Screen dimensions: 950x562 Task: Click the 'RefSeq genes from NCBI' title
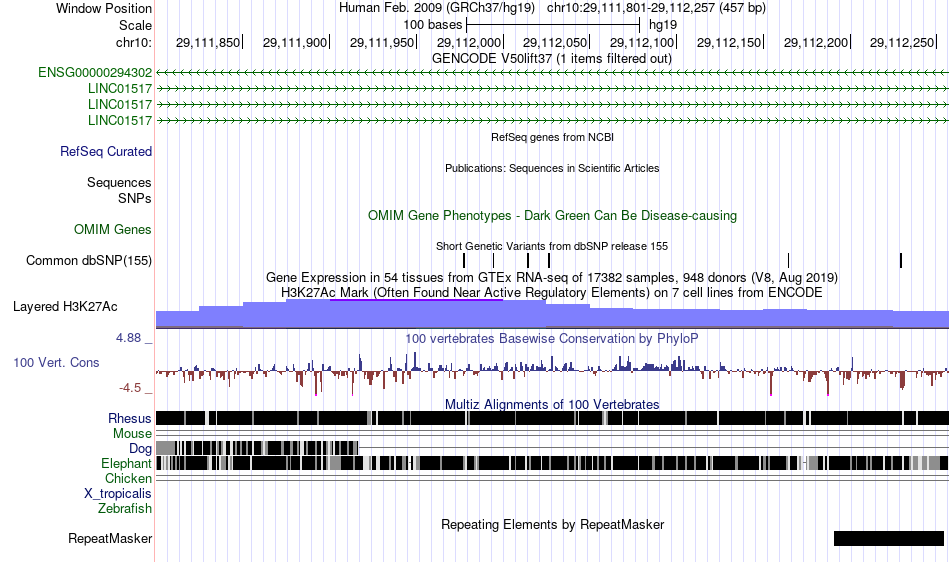[553, 137]
